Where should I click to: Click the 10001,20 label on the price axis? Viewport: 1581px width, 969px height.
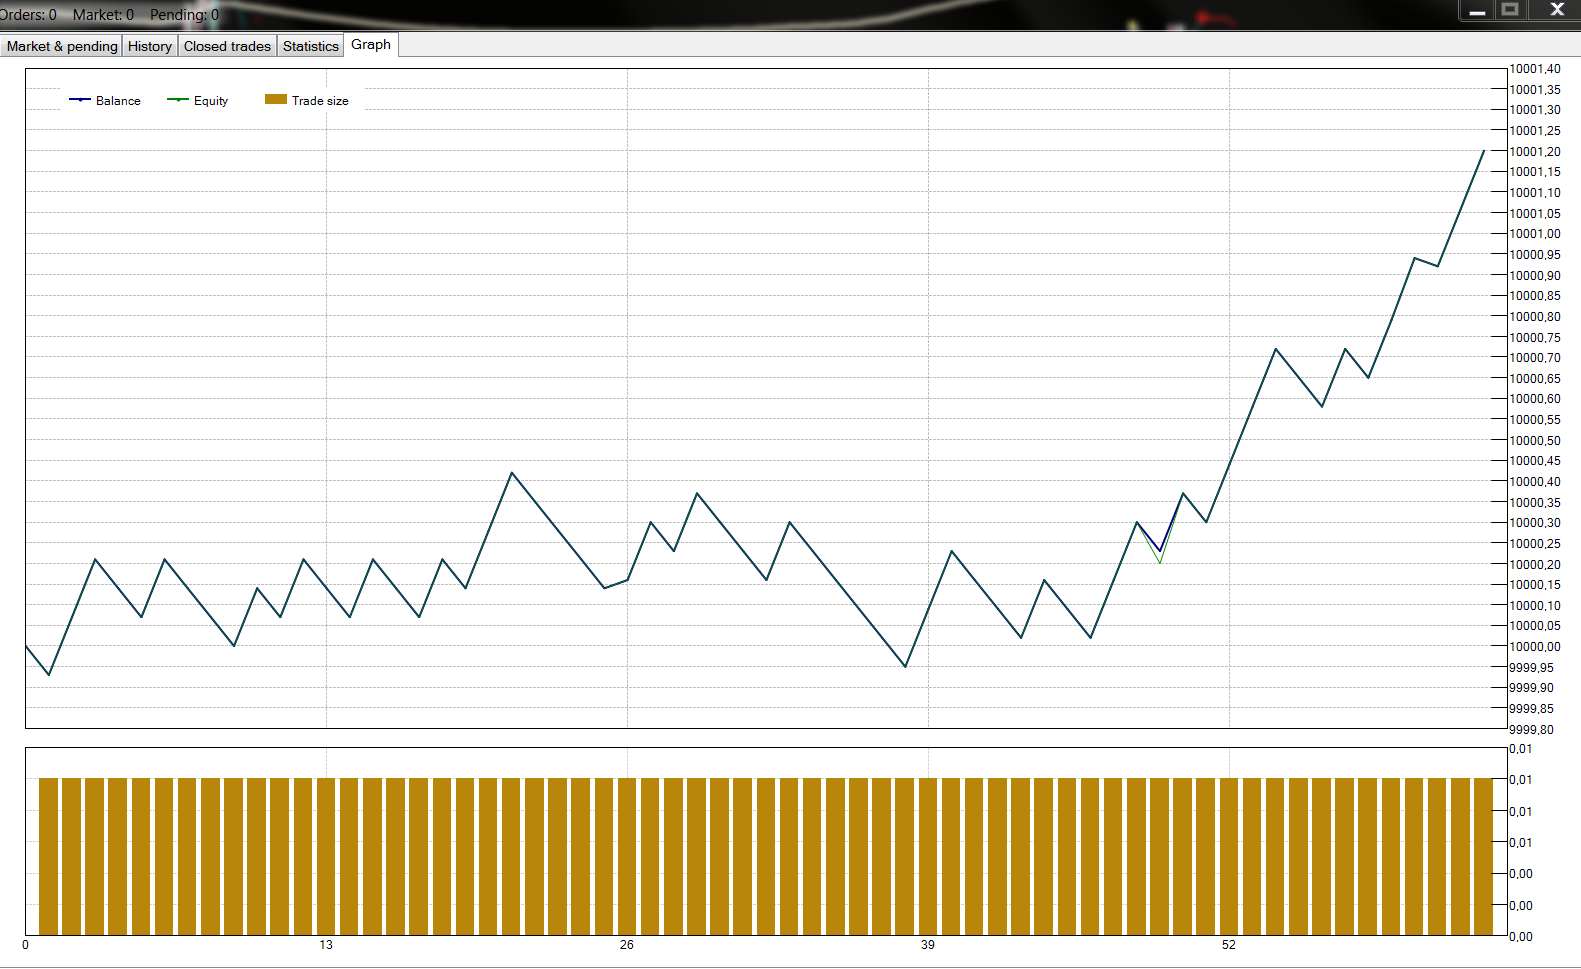pyautogui.click(x=1535, y=152)
